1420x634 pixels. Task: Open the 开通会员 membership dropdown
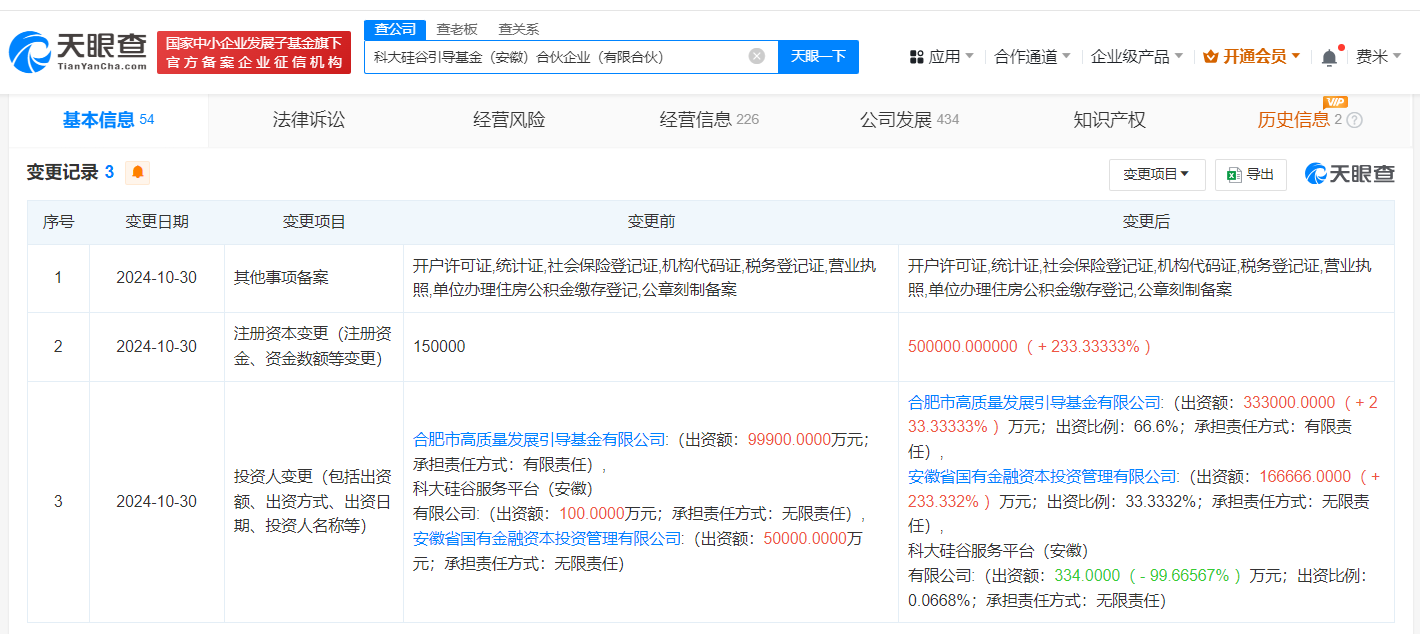(1252, 57)
